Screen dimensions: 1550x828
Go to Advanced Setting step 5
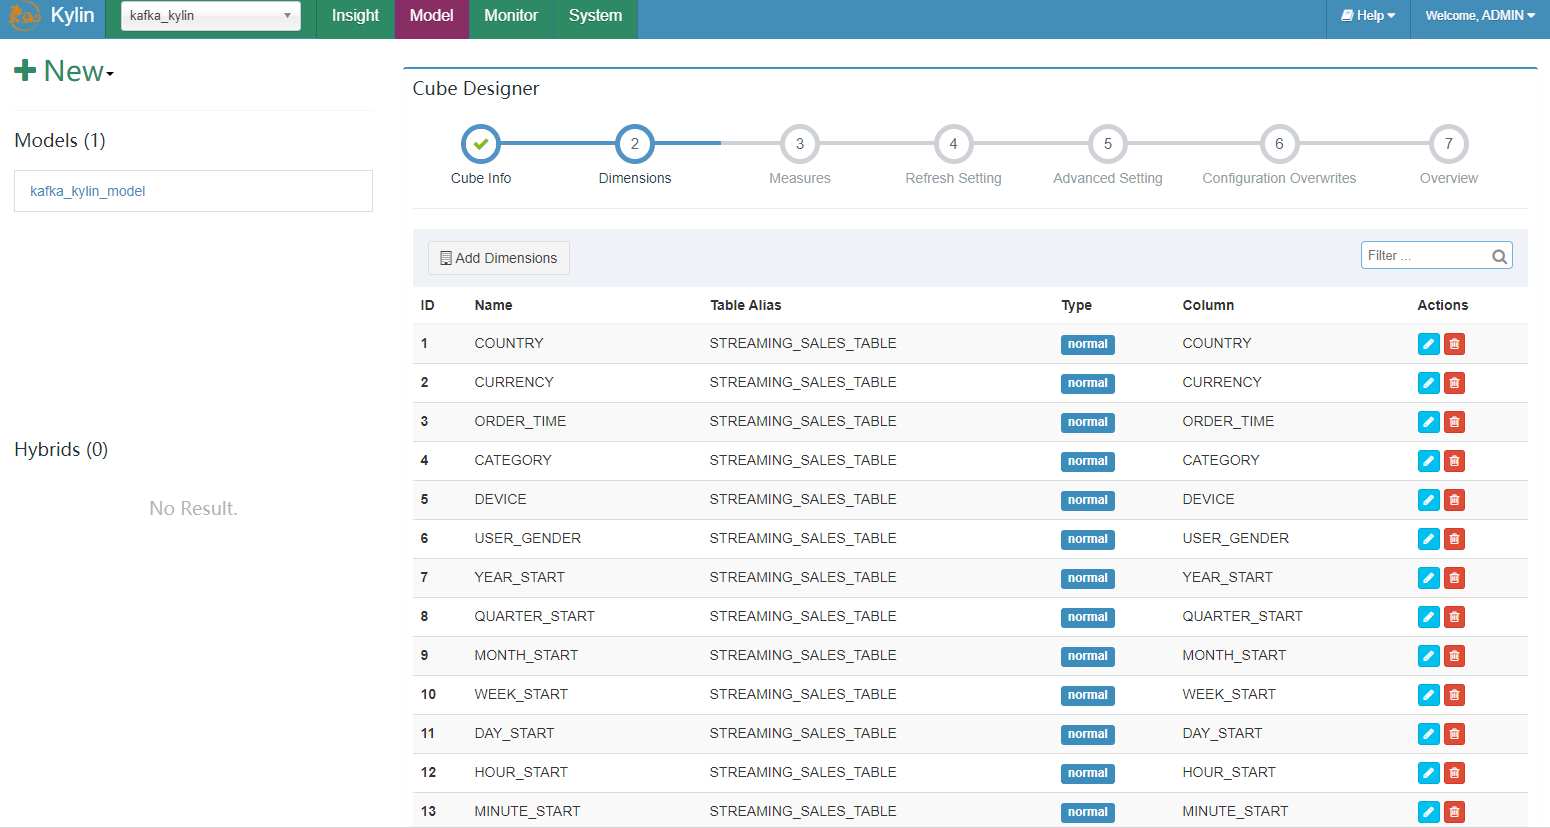pos(1108,144)
